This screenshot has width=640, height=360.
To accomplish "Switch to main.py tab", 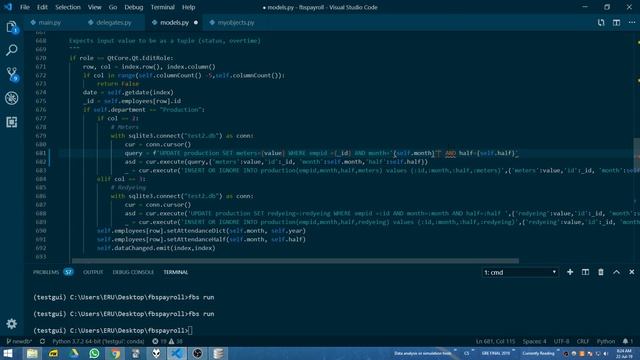I will tap(49, 22).
